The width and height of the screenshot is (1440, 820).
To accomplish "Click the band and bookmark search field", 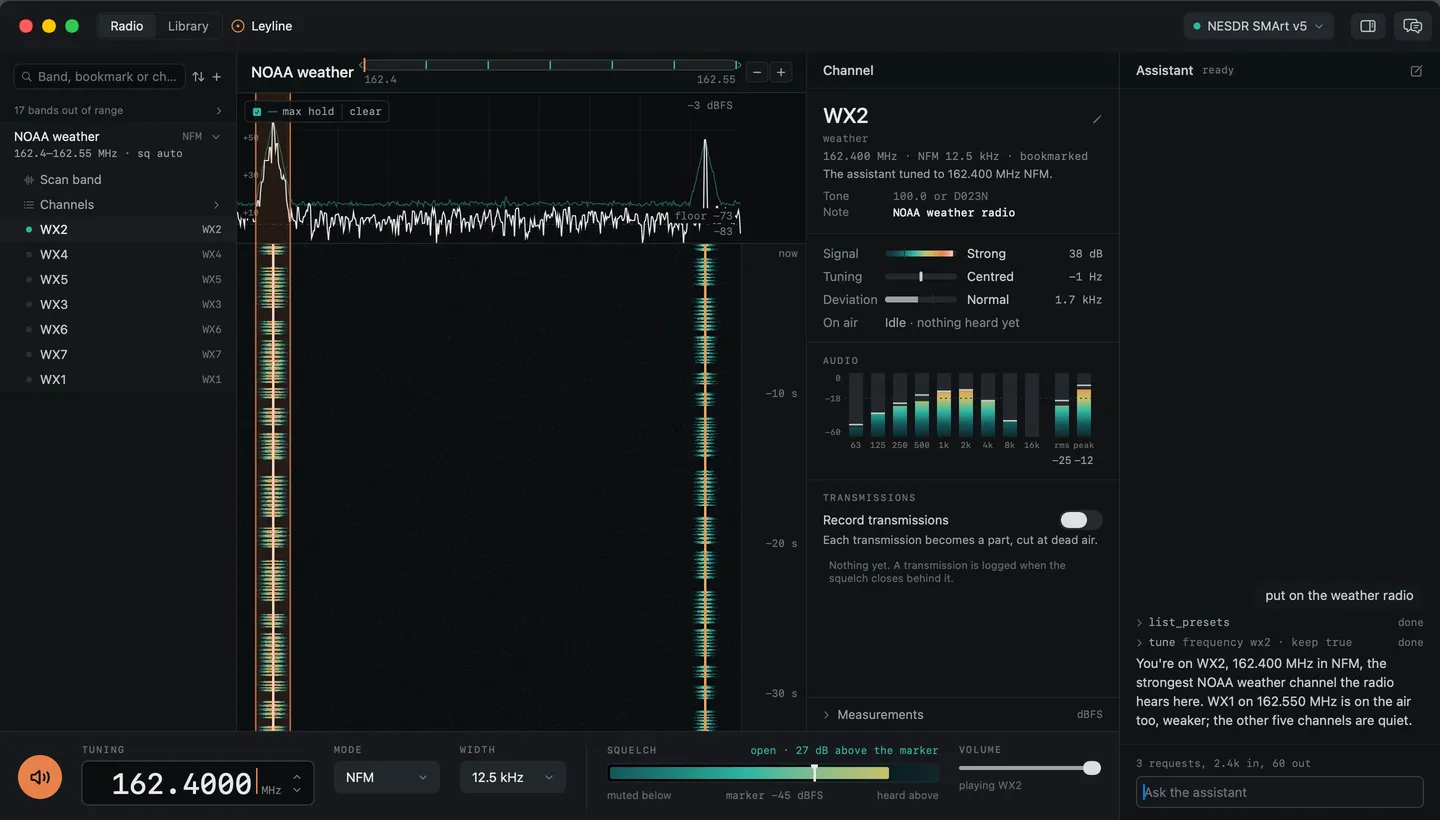I will [100, 77].
